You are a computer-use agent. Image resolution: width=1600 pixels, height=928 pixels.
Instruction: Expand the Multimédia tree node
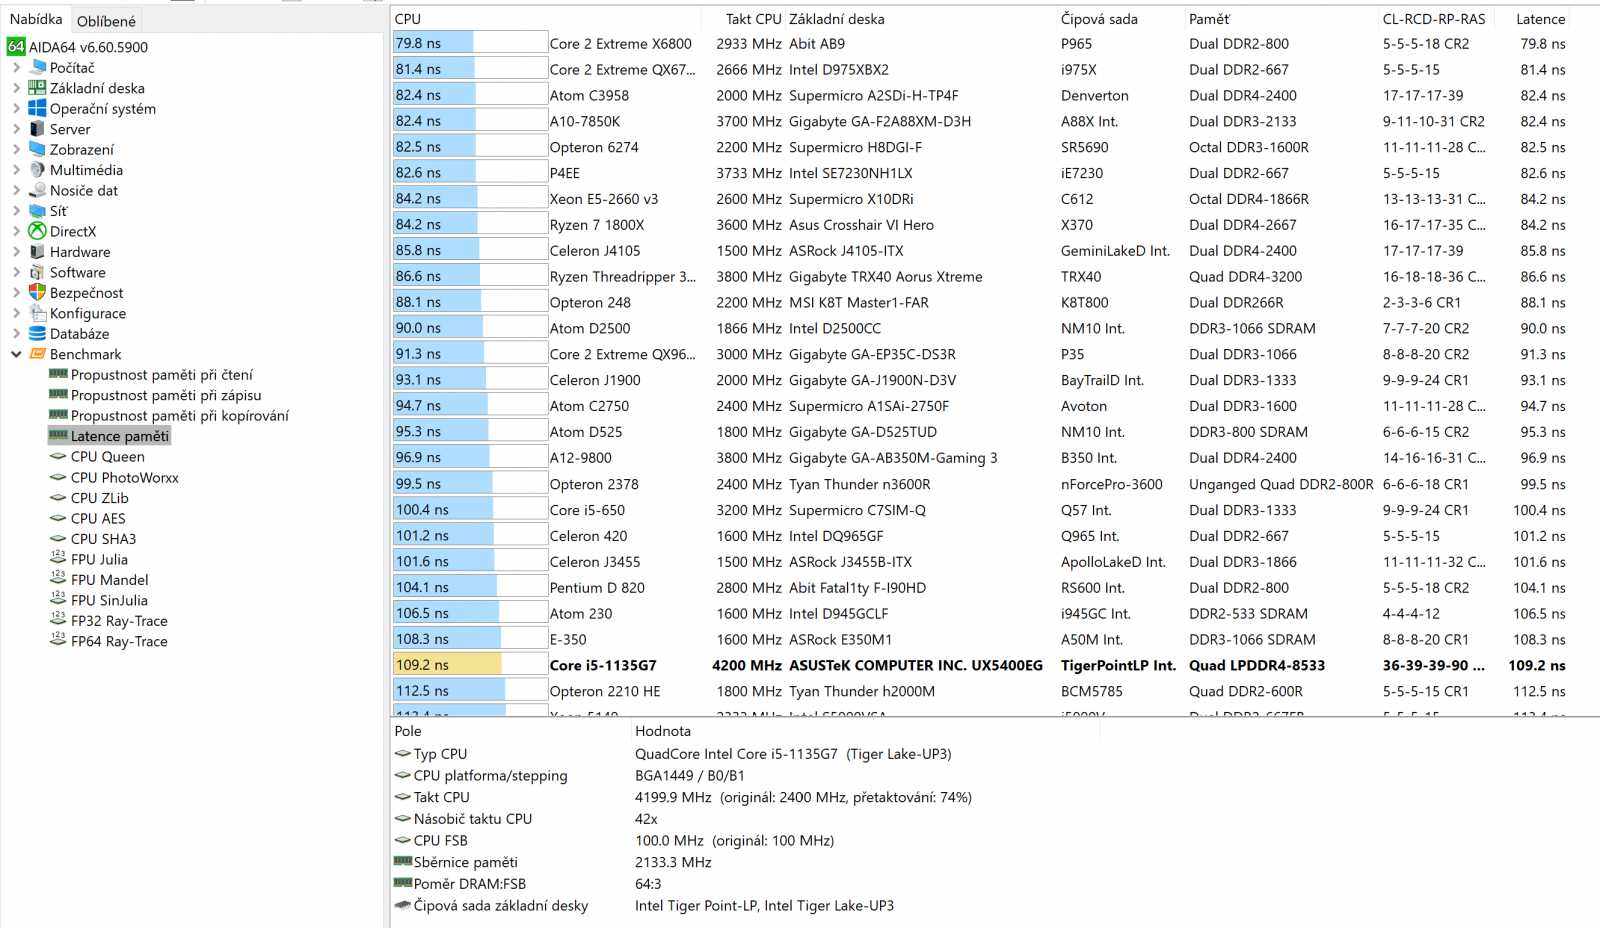pos(16,170)
